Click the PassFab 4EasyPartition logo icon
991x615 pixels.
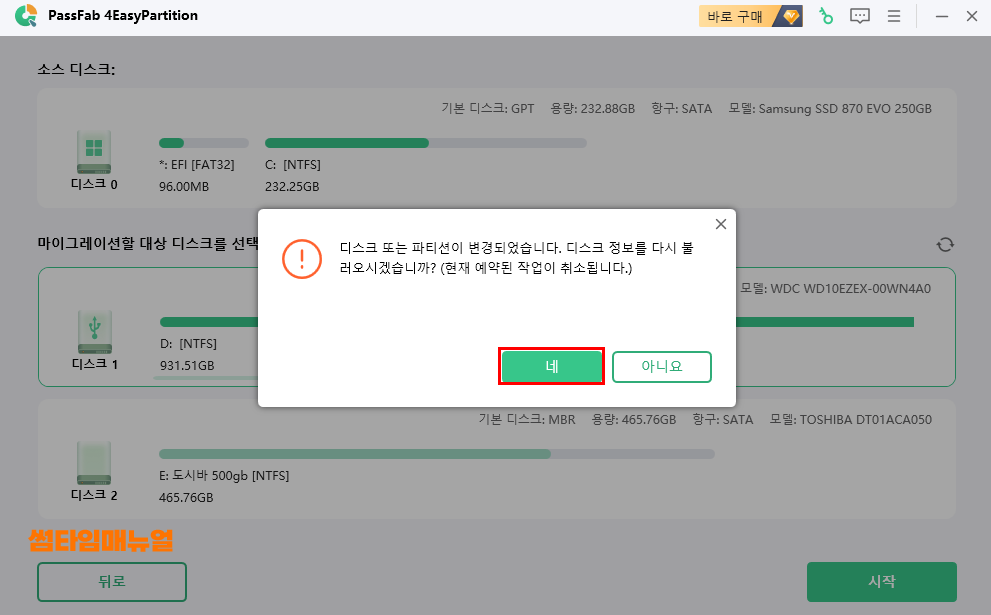(x=26, y=16)
